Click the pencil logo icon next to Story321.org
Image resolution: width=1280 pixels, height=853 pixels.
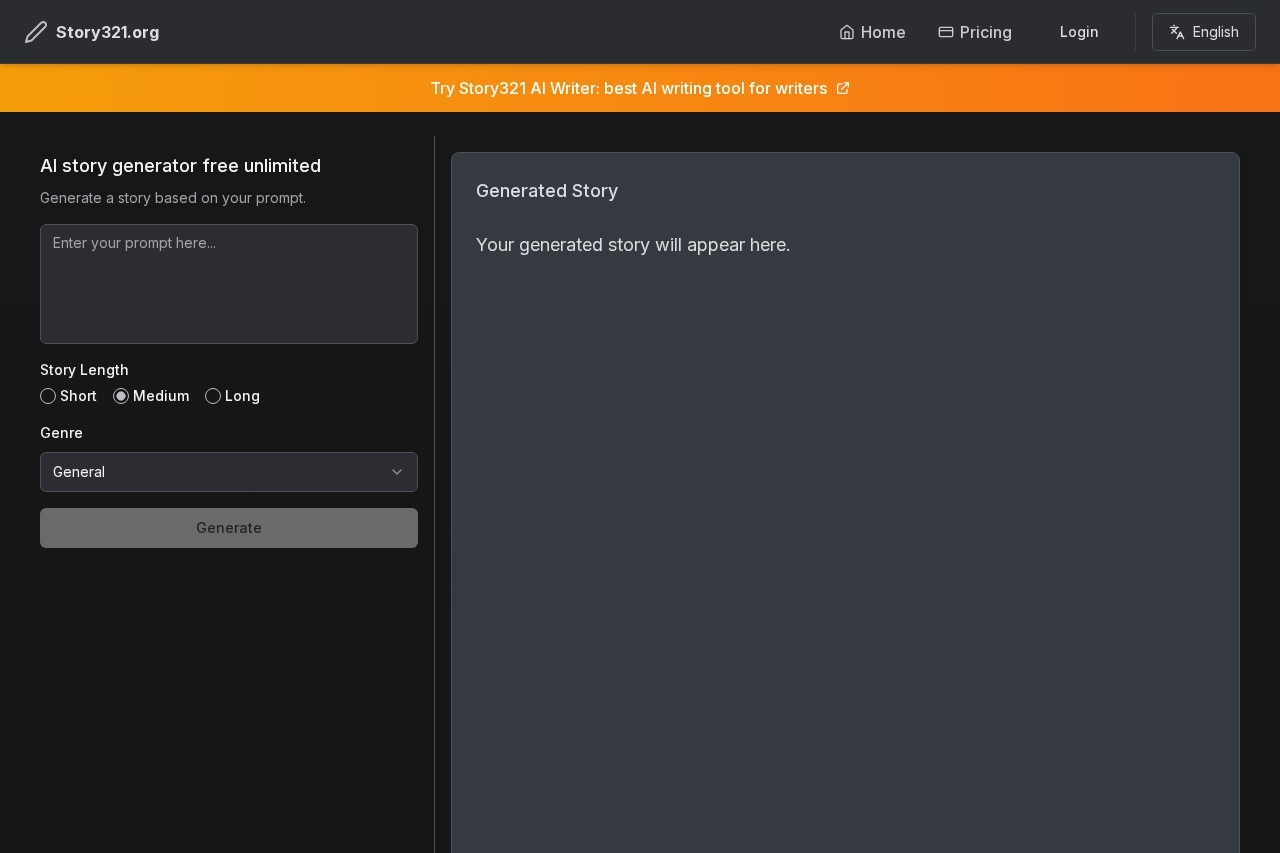[x=36, y=32]
